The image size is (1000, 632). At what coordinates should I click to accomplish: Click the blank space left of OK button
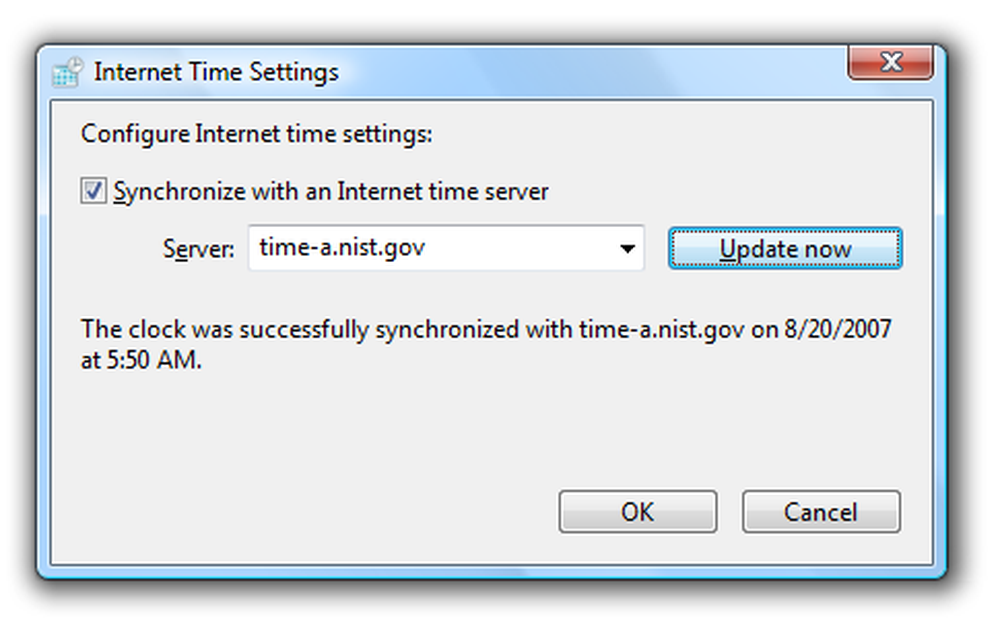tap(306, 511)
